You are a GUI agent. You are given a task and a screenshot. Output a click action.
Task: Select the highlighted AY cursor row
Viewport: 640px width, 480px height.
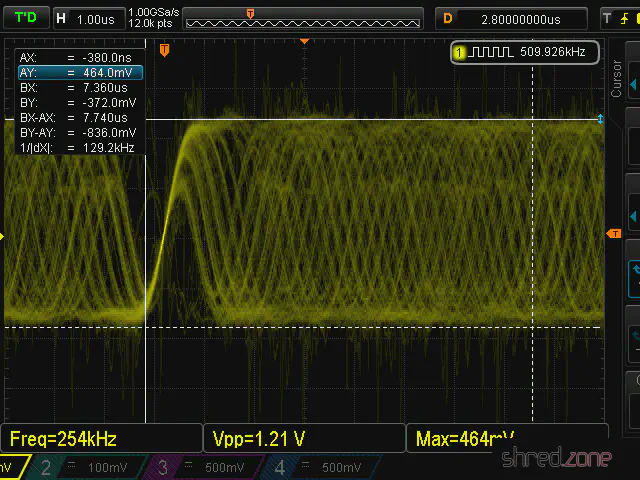coord(78,72)
